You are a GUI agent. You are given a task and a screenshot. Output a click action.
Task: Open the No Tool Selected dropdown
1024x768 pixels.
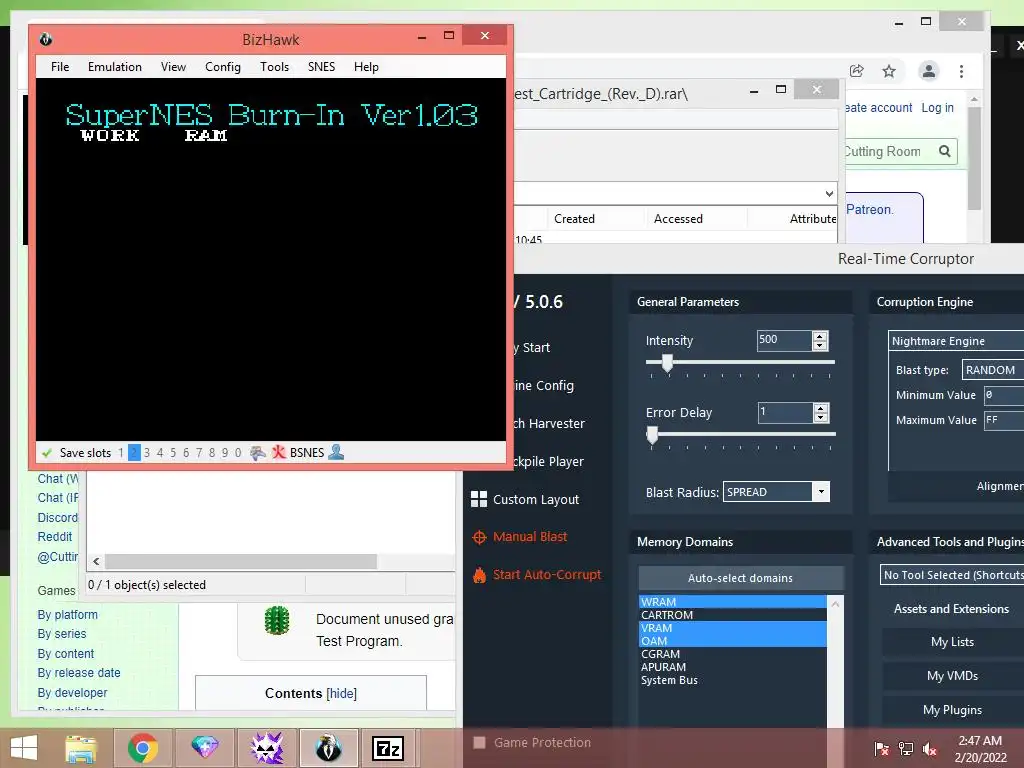coord(952,575)
